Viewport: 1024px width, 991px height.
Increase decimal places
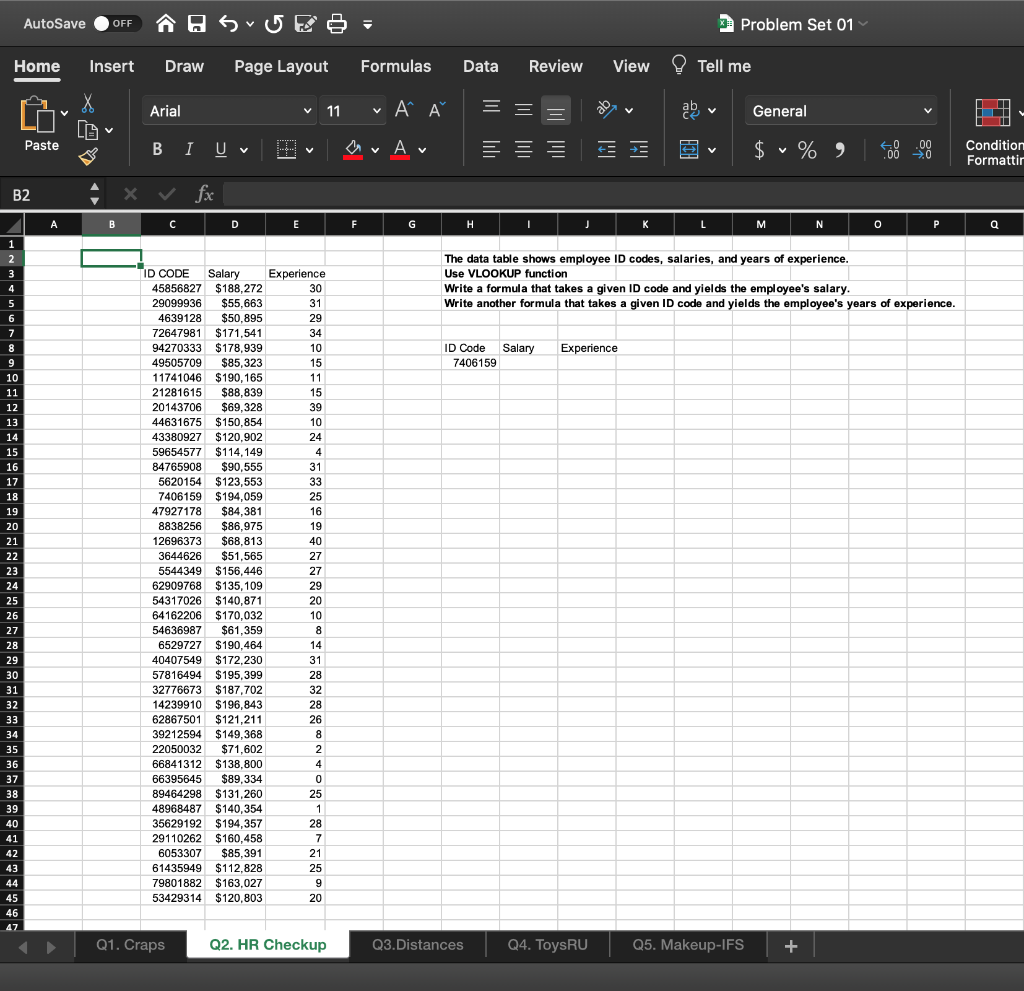[x=889, y=150]
